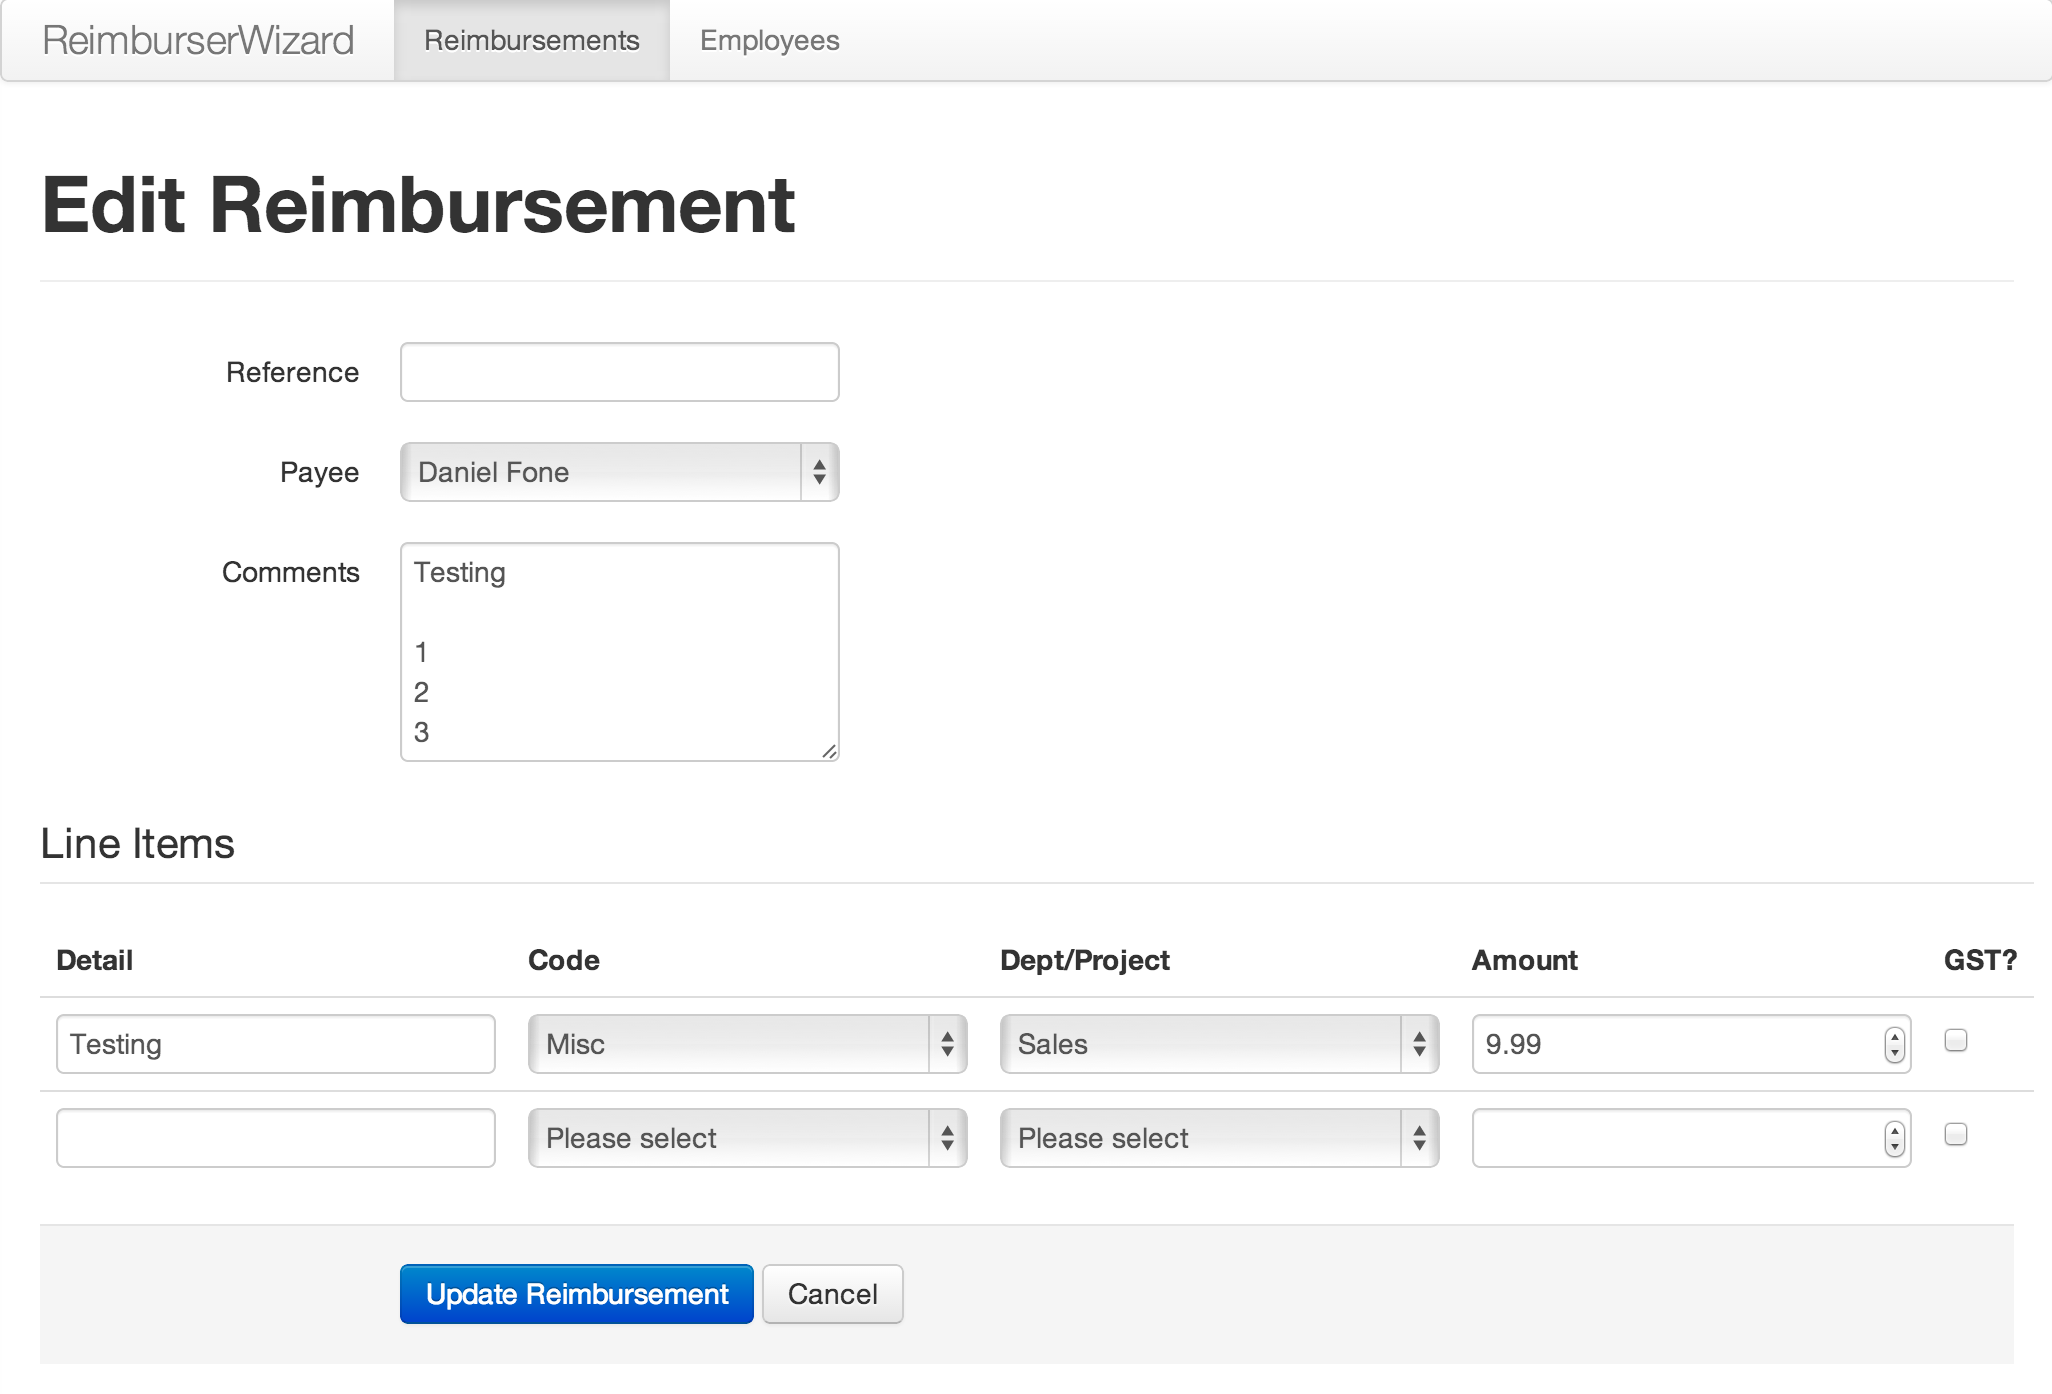The image size is (2052, 1394).
Task: Open second row Dept/Project Please select dropdown
Action: click(x=1219, y=1138)
